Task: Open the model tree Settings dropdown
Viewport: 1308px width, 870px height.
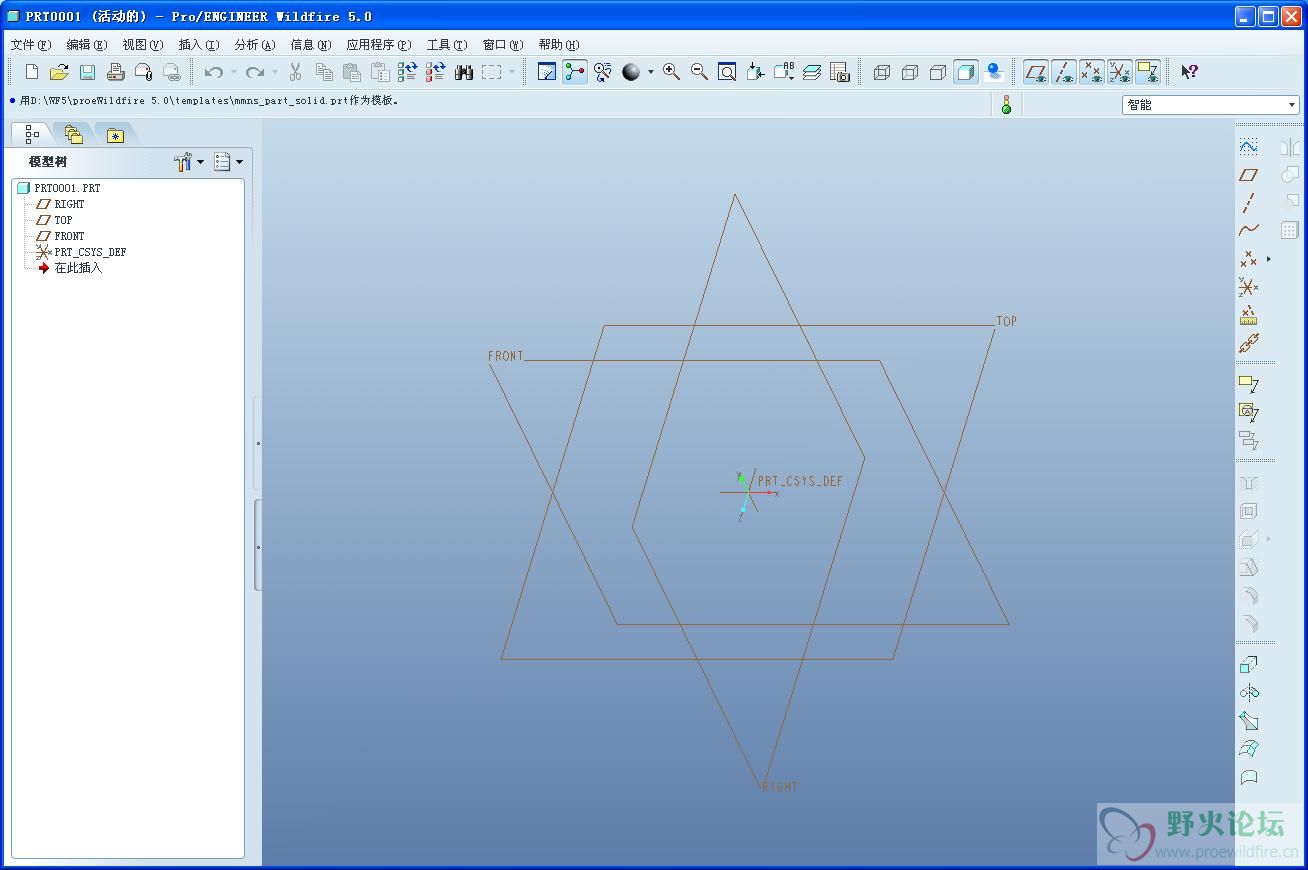Action: 188,162
